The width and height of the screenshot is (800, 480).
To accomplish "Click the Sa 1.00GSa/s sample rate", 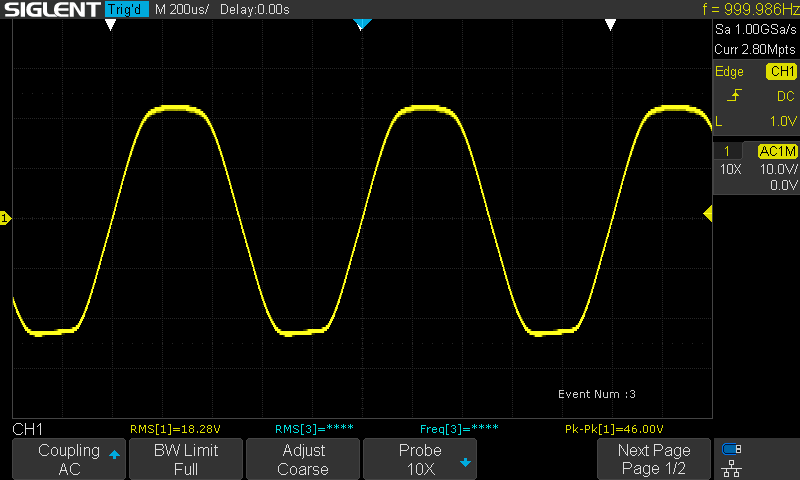I will point(756,30).
